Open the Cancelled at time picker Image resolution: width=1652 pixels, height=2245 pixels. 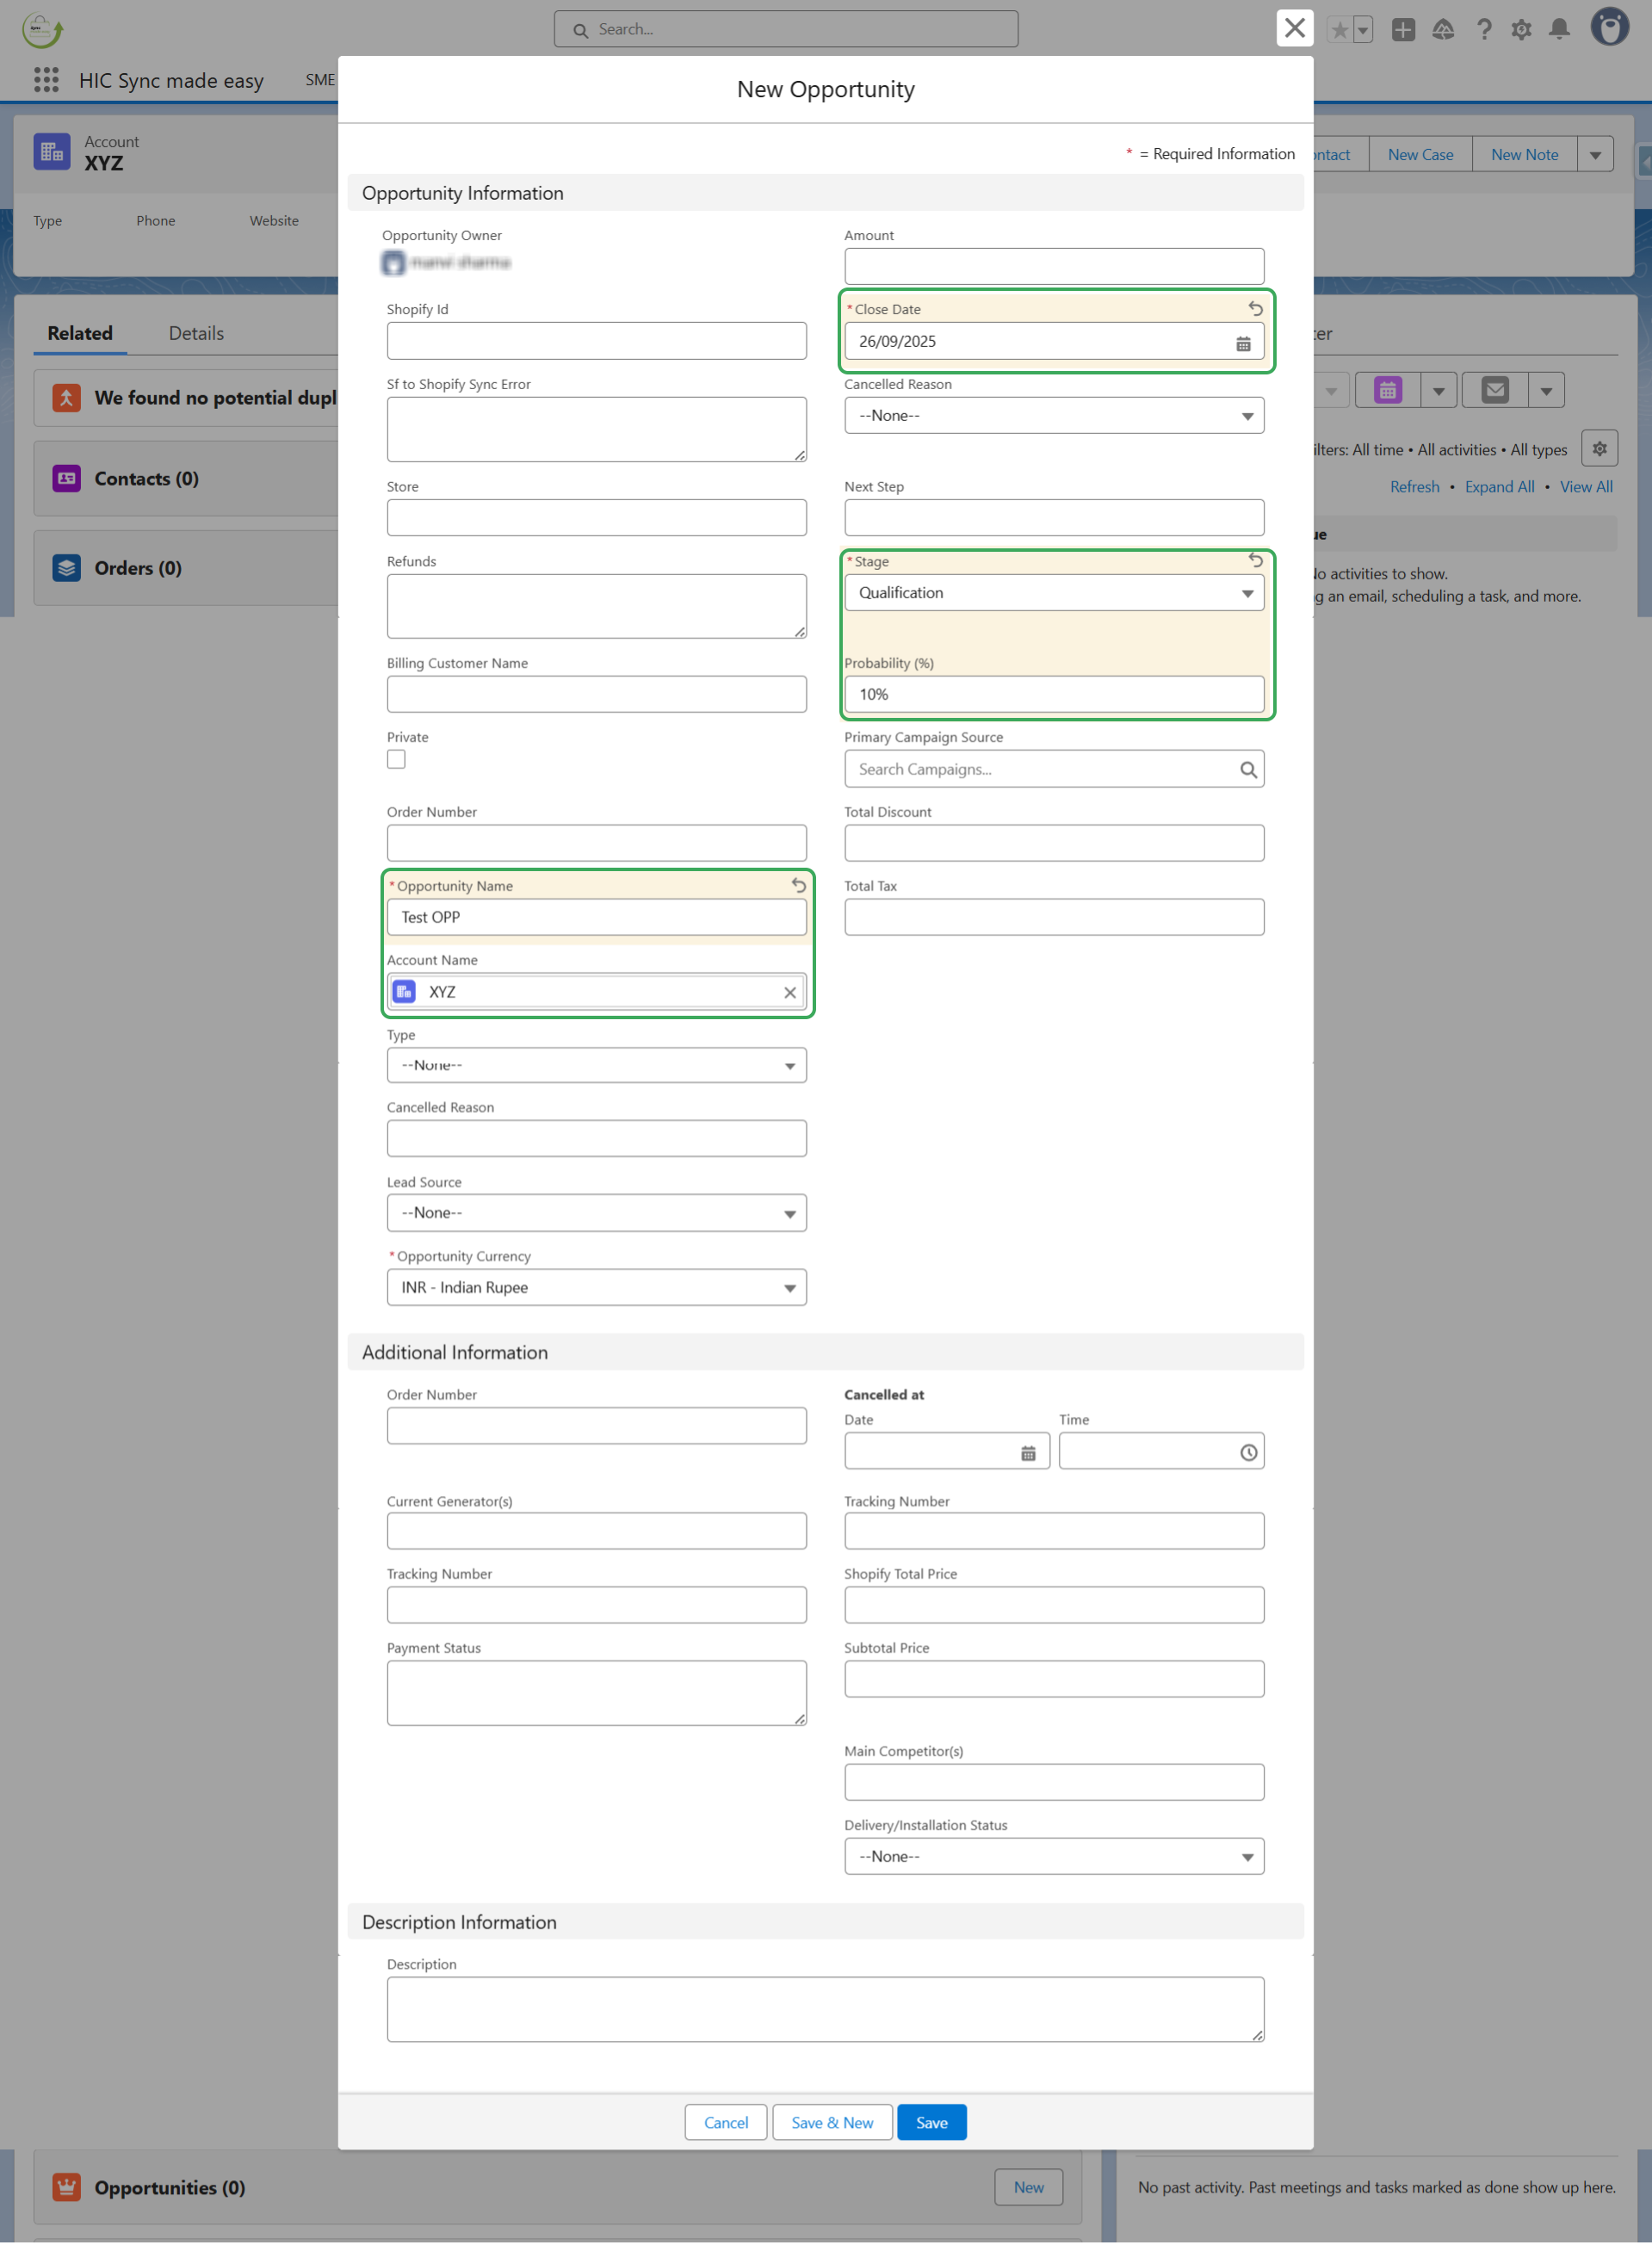[x=1248, y=1453]
